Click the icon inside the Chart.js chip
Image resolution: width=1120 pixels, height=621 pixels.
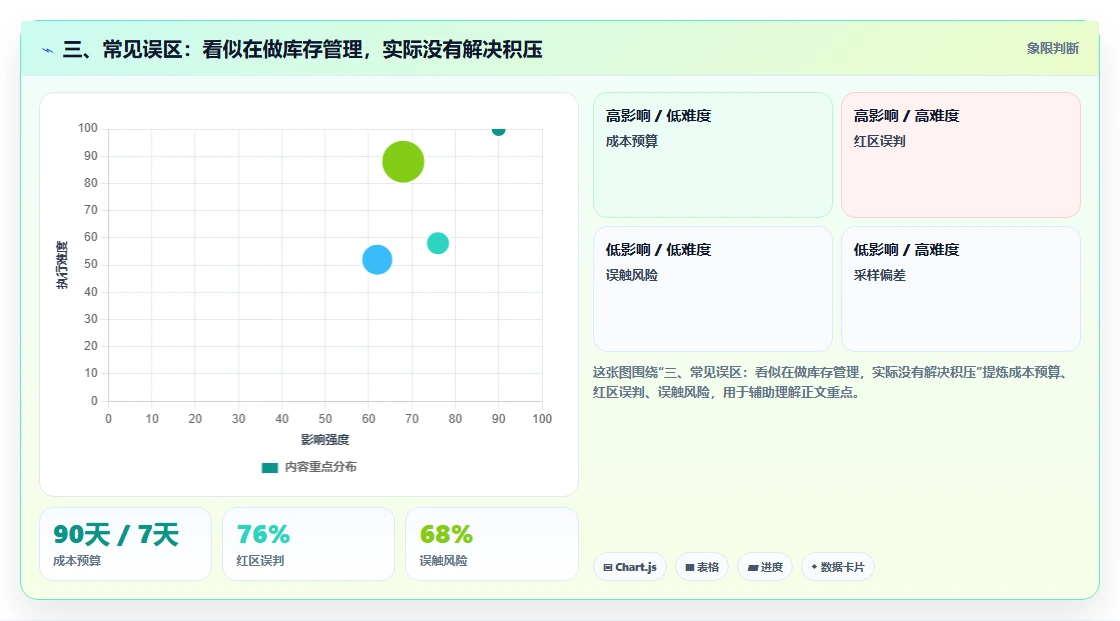pos(608,567)
